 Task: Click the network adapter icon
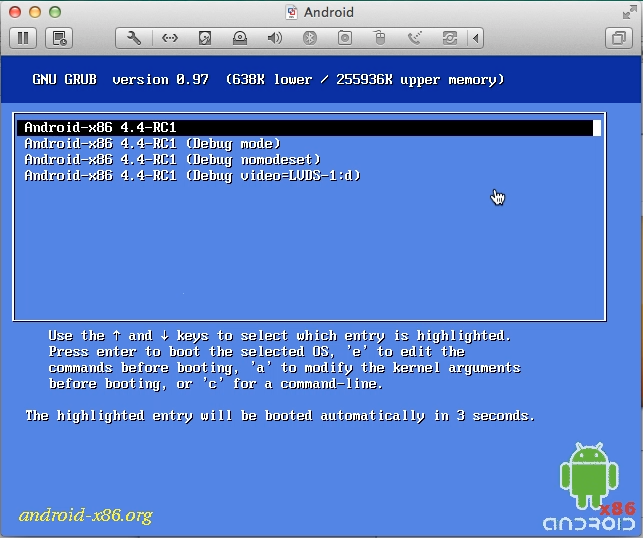[169, 38]
